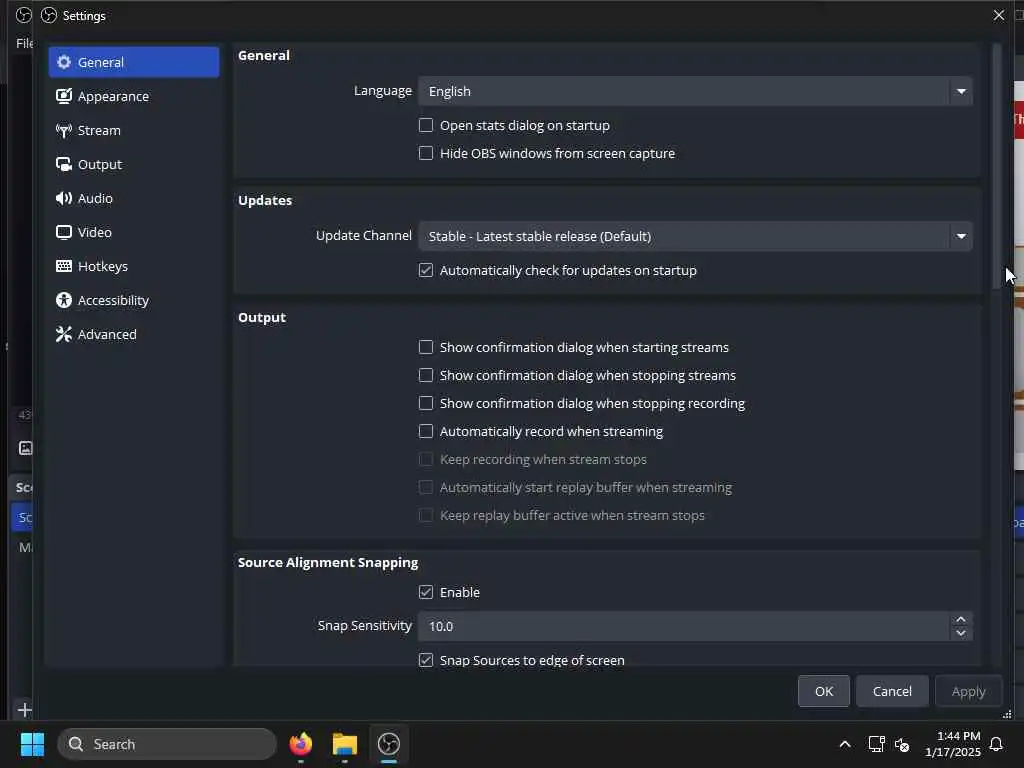Open the Update Channel dropdown

tap(695, 236)
